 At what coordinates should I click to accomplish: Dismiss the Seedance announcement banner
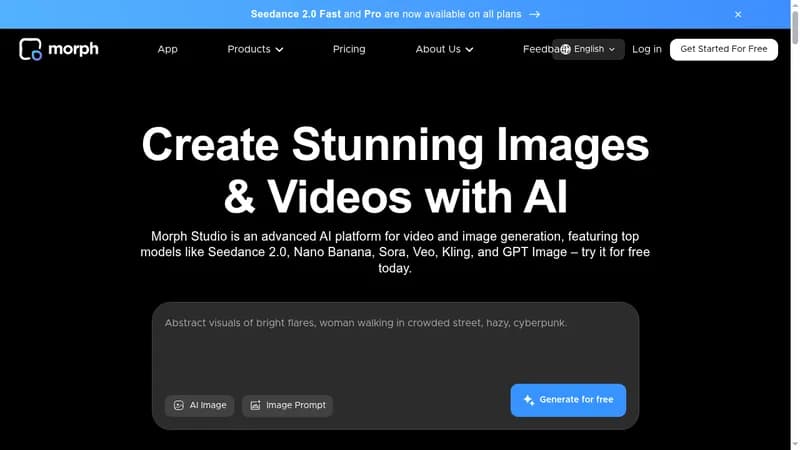coord(738,14)
